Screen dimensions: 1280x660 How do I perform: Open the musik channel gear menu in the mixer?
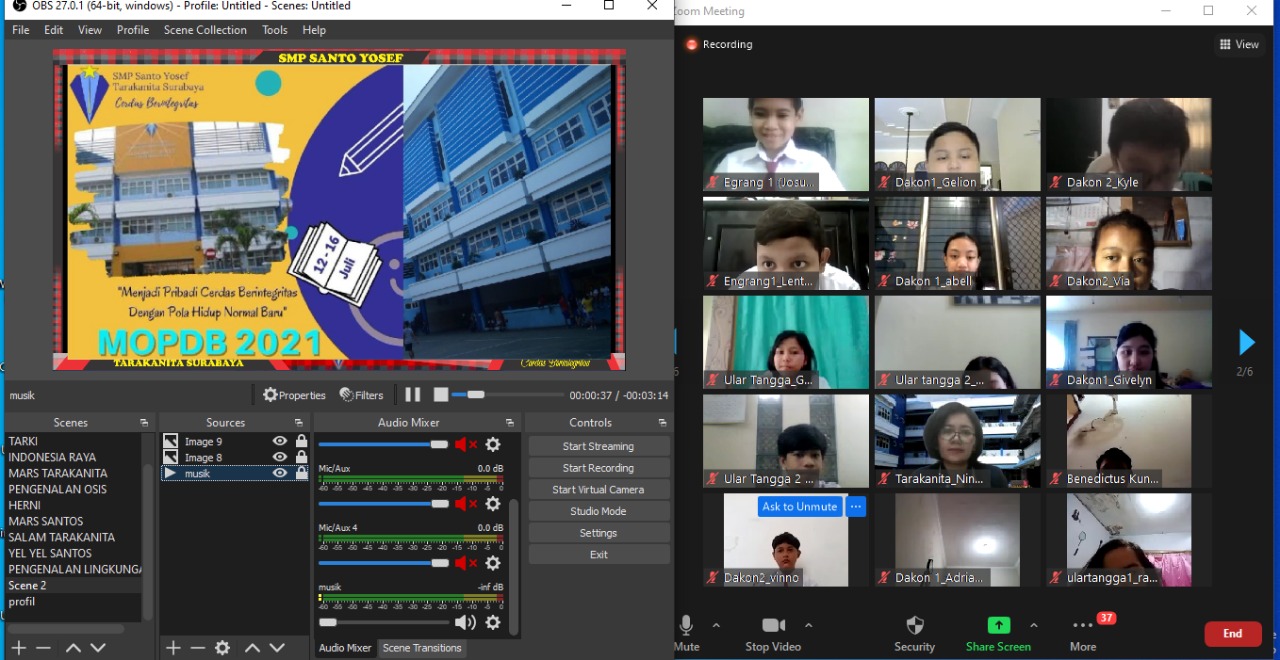493,622
